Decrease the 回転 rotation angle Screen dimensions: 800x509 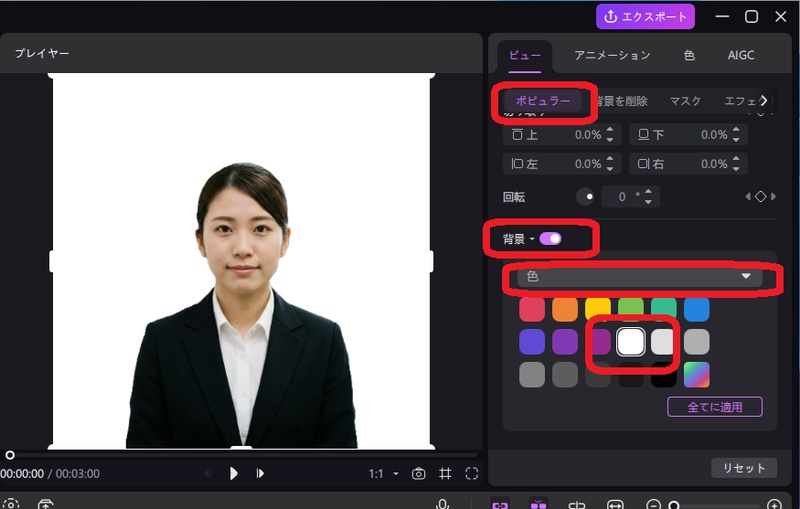tap(648, 201)
